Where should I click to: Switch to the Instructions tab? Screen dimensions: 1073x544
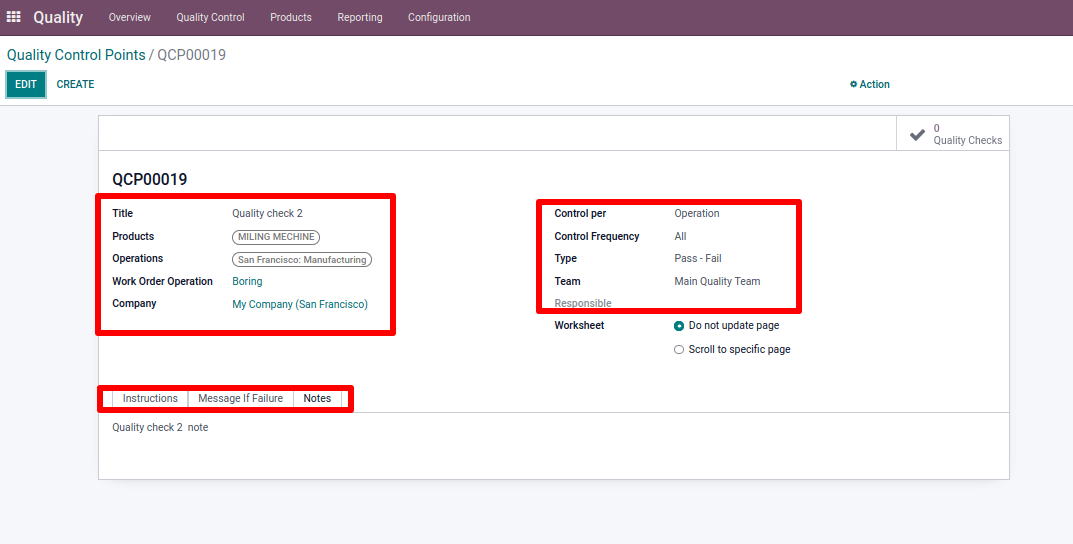(150, 398)
